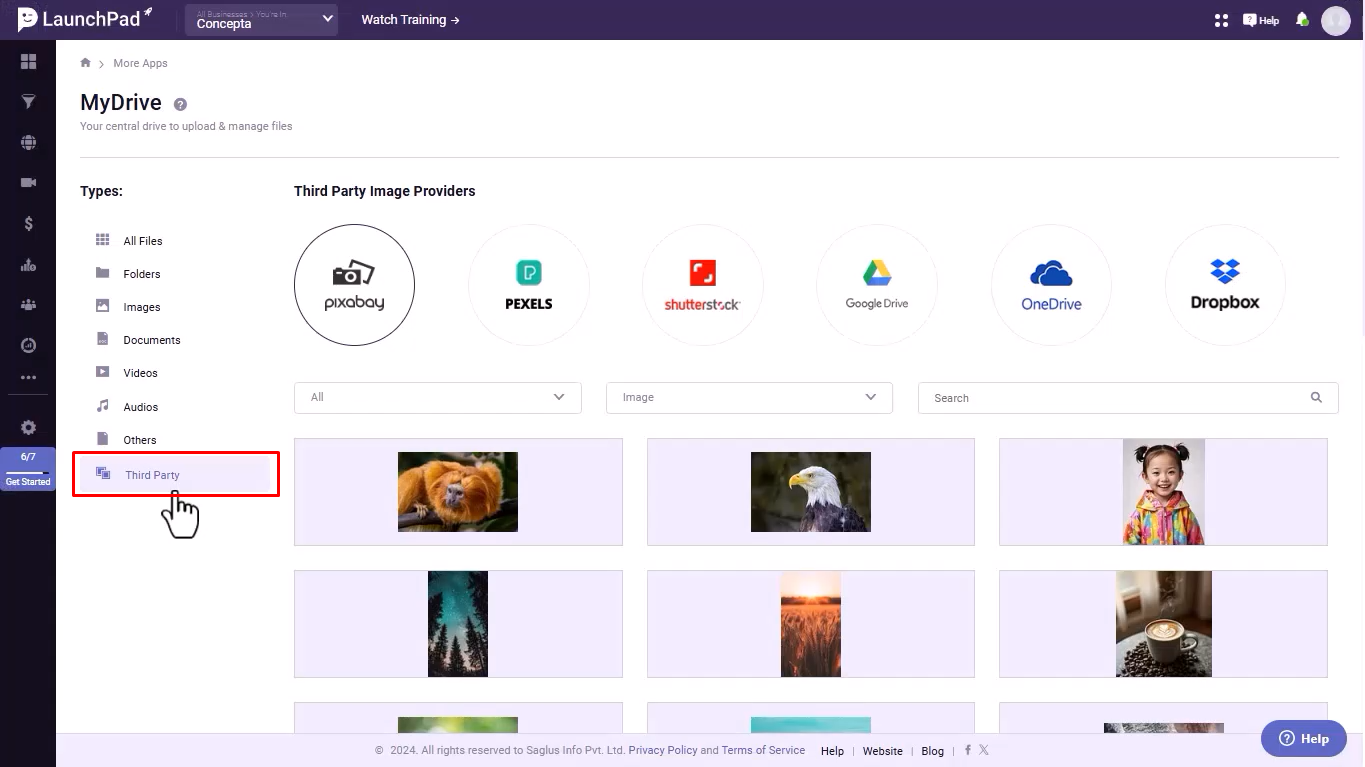Open the funnel icon in left sidebar
The image size is (1365, 767).
click(x=28, y=102)
